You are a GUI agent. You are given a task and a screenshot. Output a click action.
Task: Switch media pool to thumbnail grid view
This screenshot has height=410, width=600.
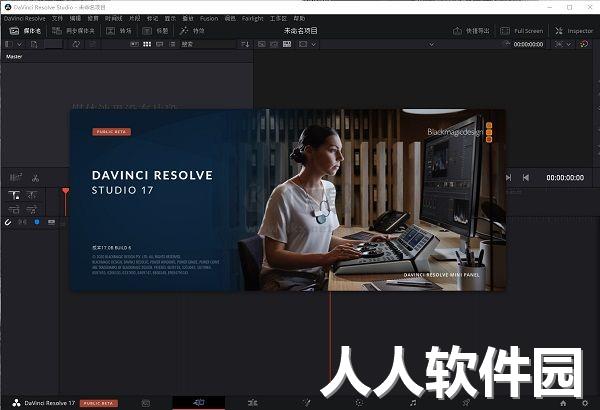(147, 44)
